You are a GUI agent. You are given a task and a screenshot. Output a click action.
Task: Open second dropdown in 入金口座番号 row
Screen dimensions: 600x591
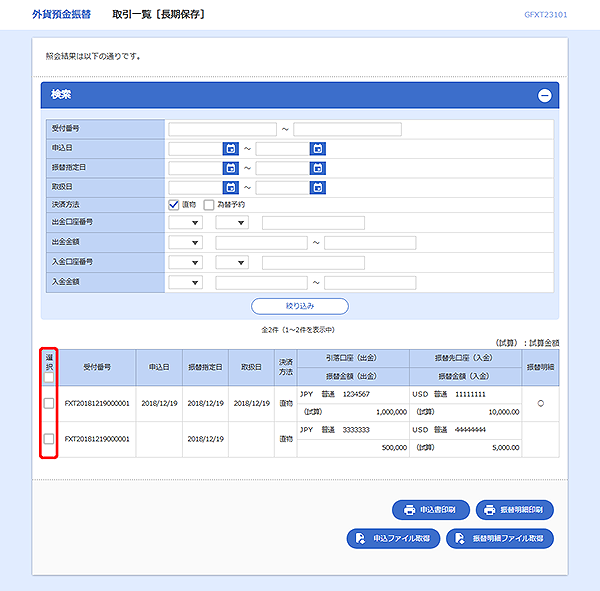tap(232, 262)
